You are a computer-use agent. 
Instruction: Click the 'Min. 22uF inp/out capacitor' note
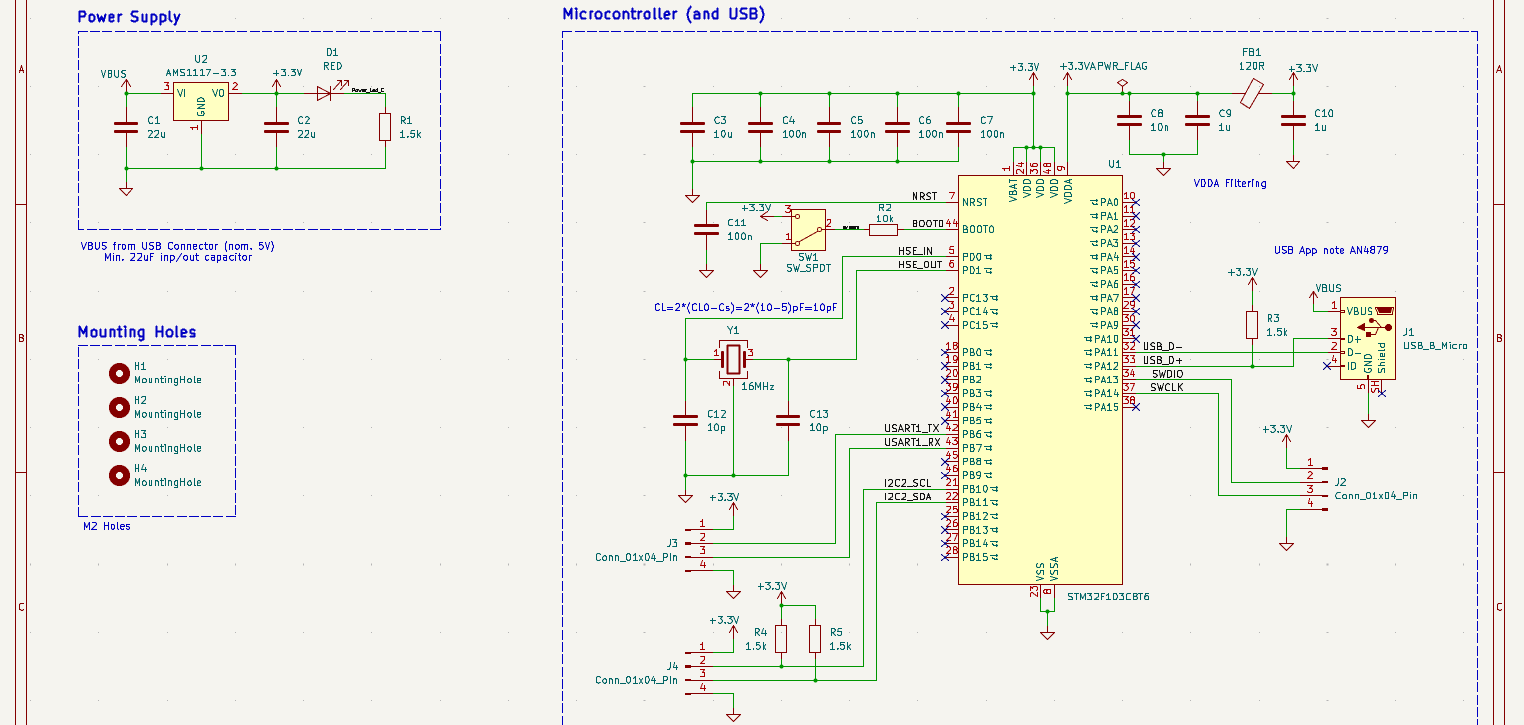[x=178, y=257]
